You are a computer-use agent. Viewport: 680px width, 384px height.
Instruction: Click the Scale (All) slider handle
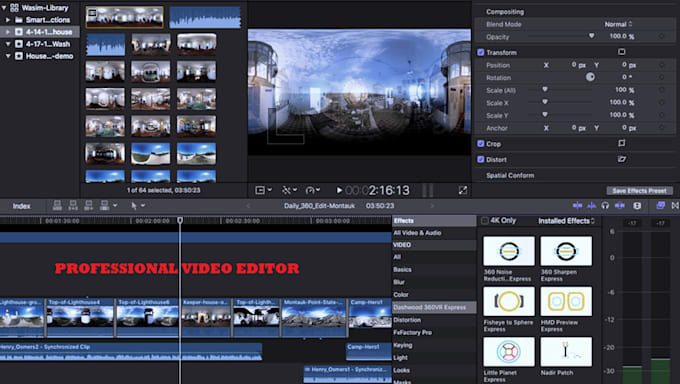click(545, 89)
